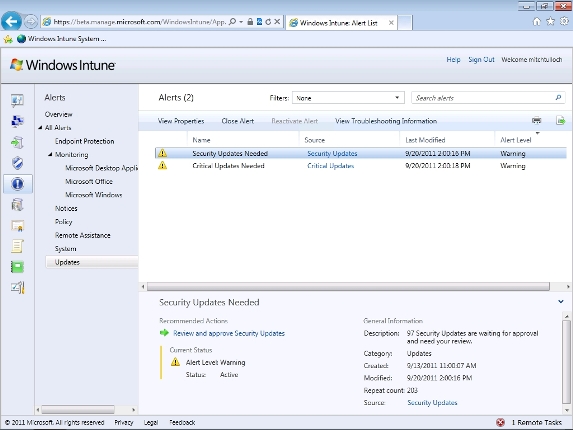Screen dimensions: 573x430
Task: Click the export list icon
Action: (x=561, y=120)
